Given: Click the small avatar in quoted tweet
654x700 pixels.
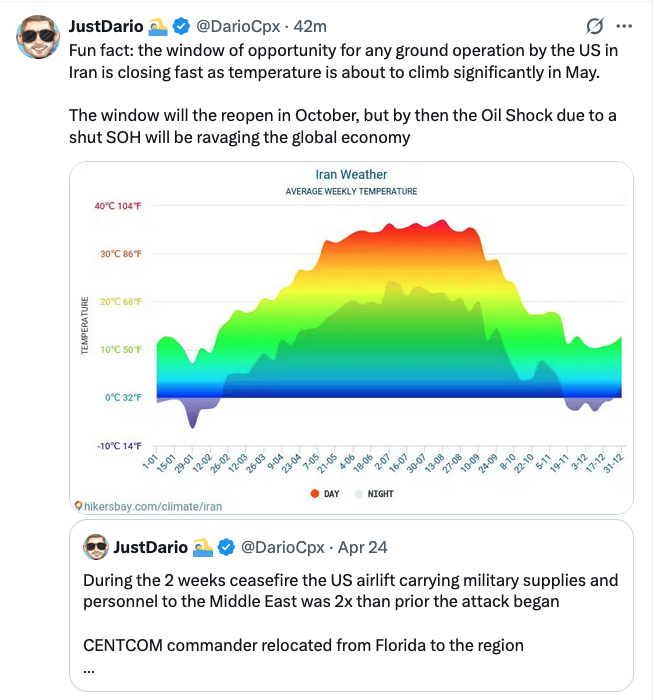Looking at the screenshot, I should 95,547.
